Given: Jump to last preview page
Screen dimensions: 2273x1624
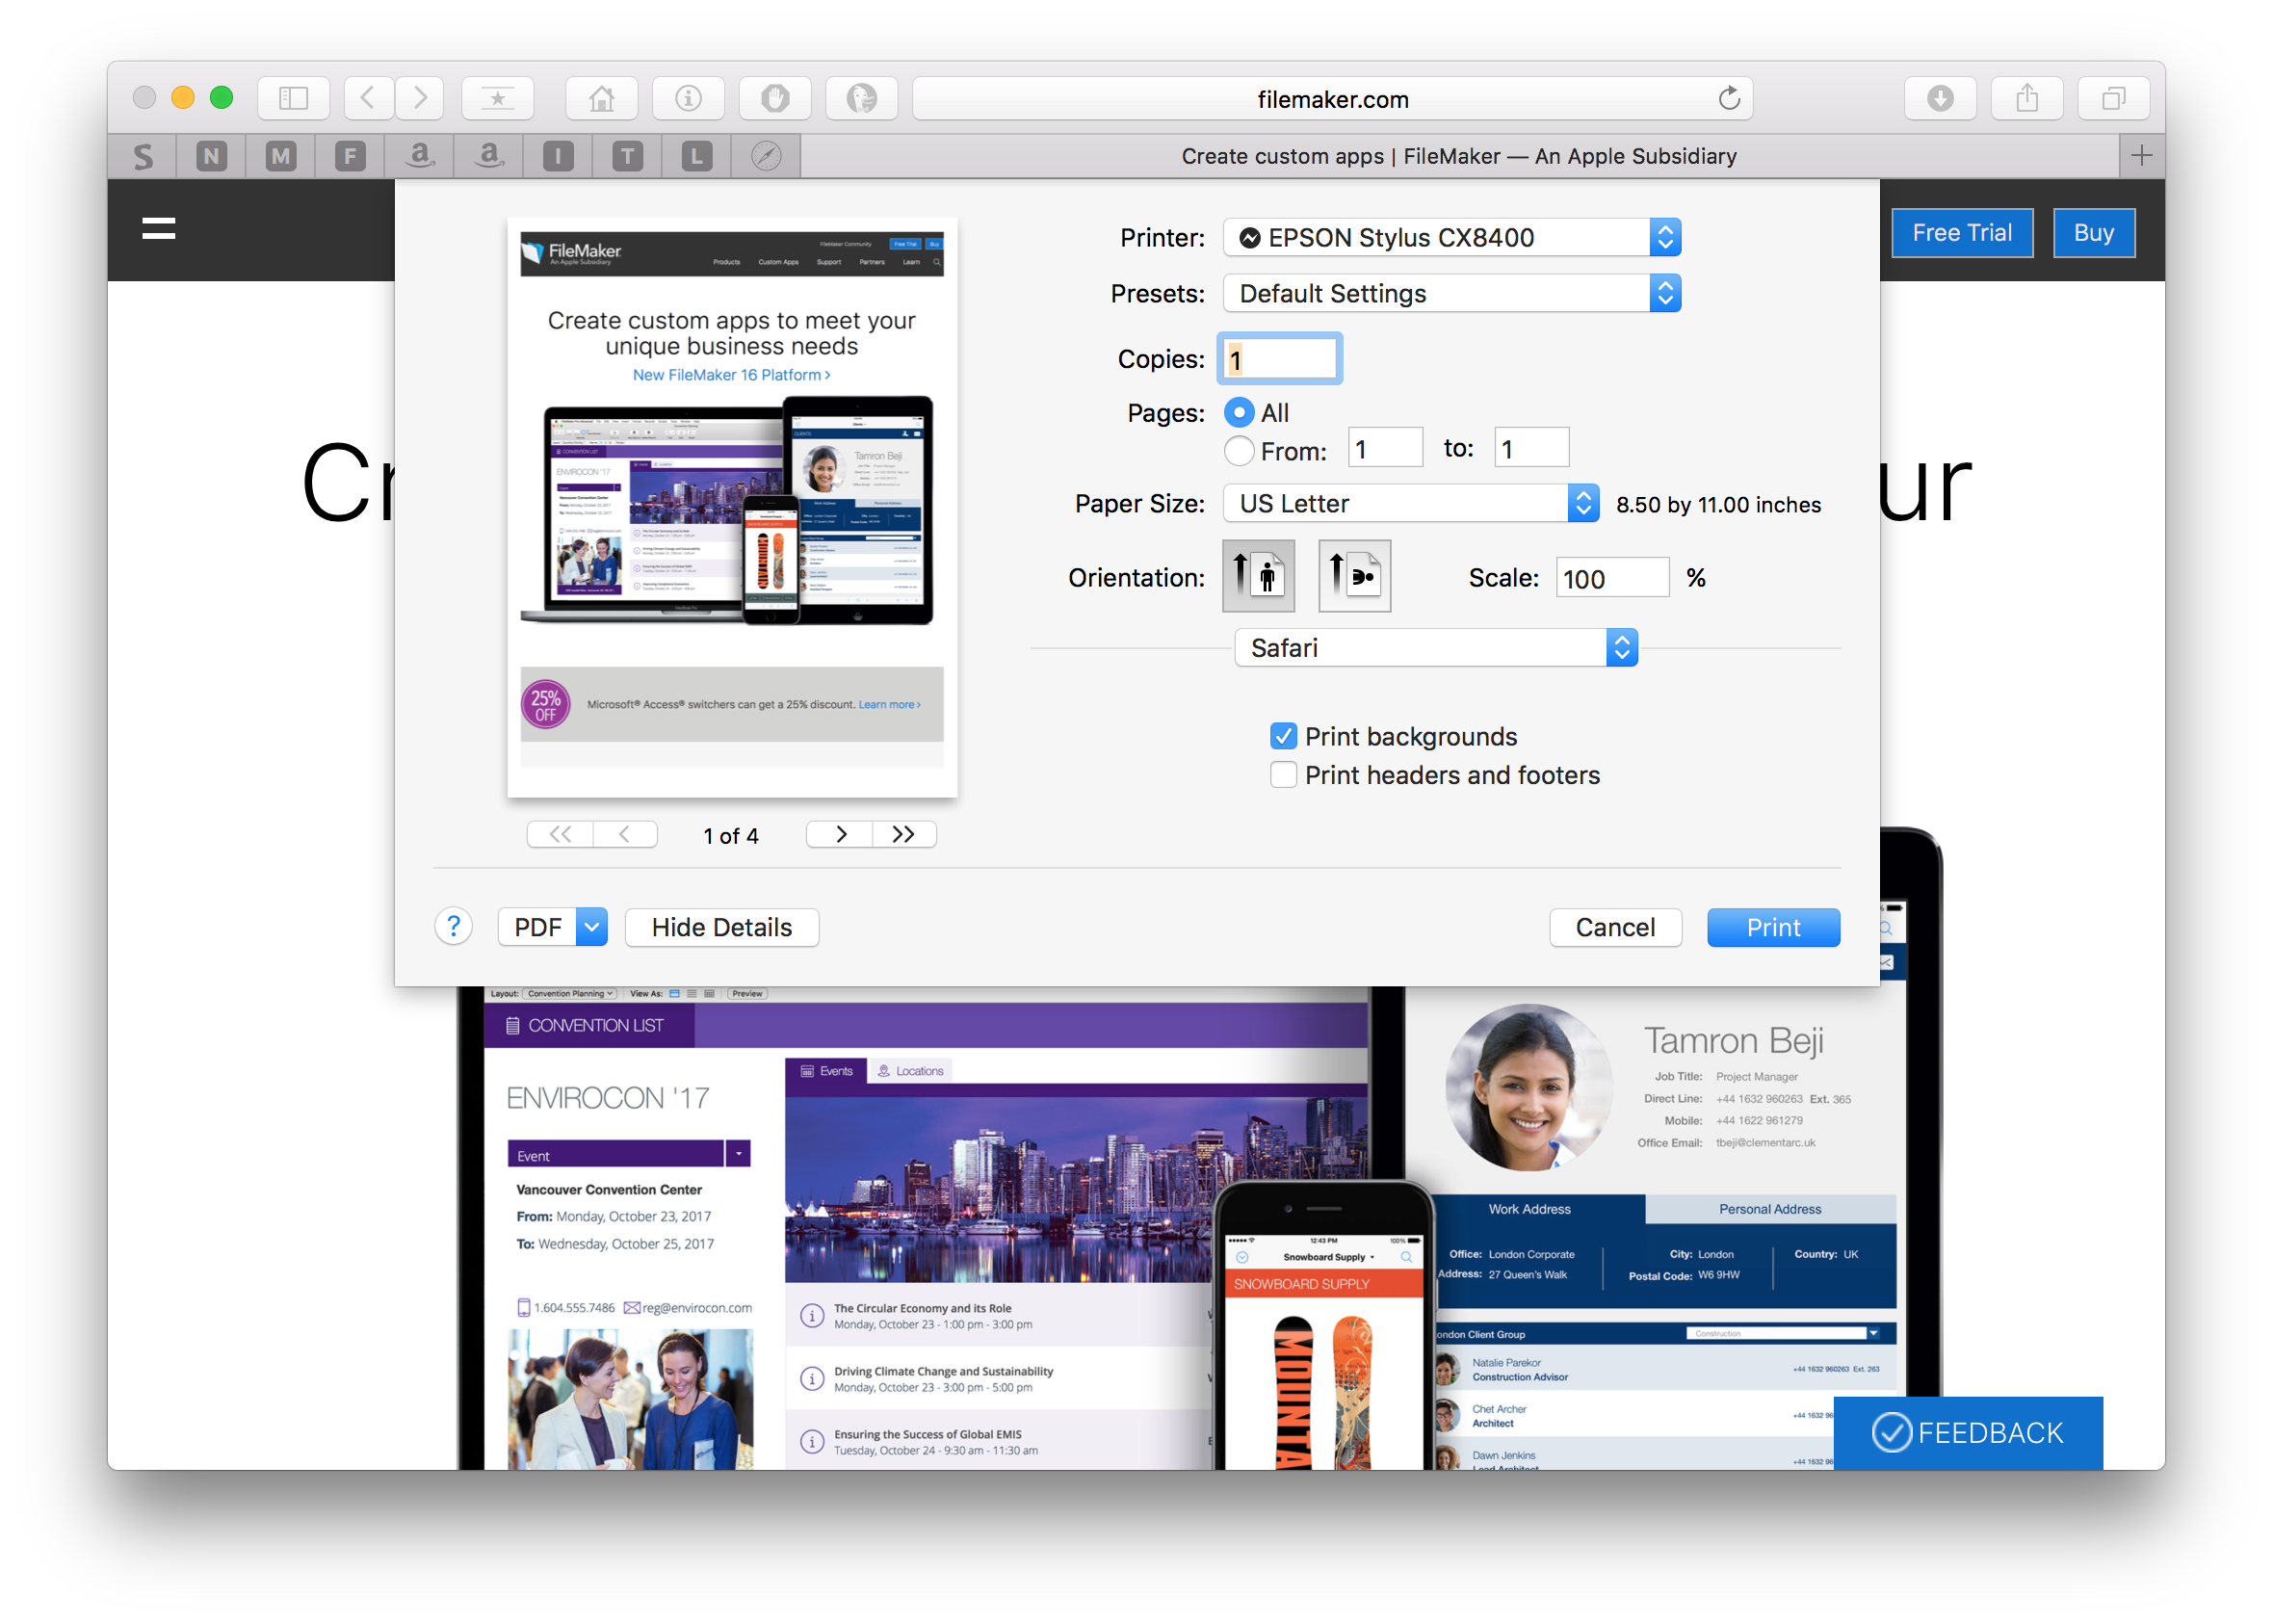Looking at the screenshot, I should coord(904,835).
